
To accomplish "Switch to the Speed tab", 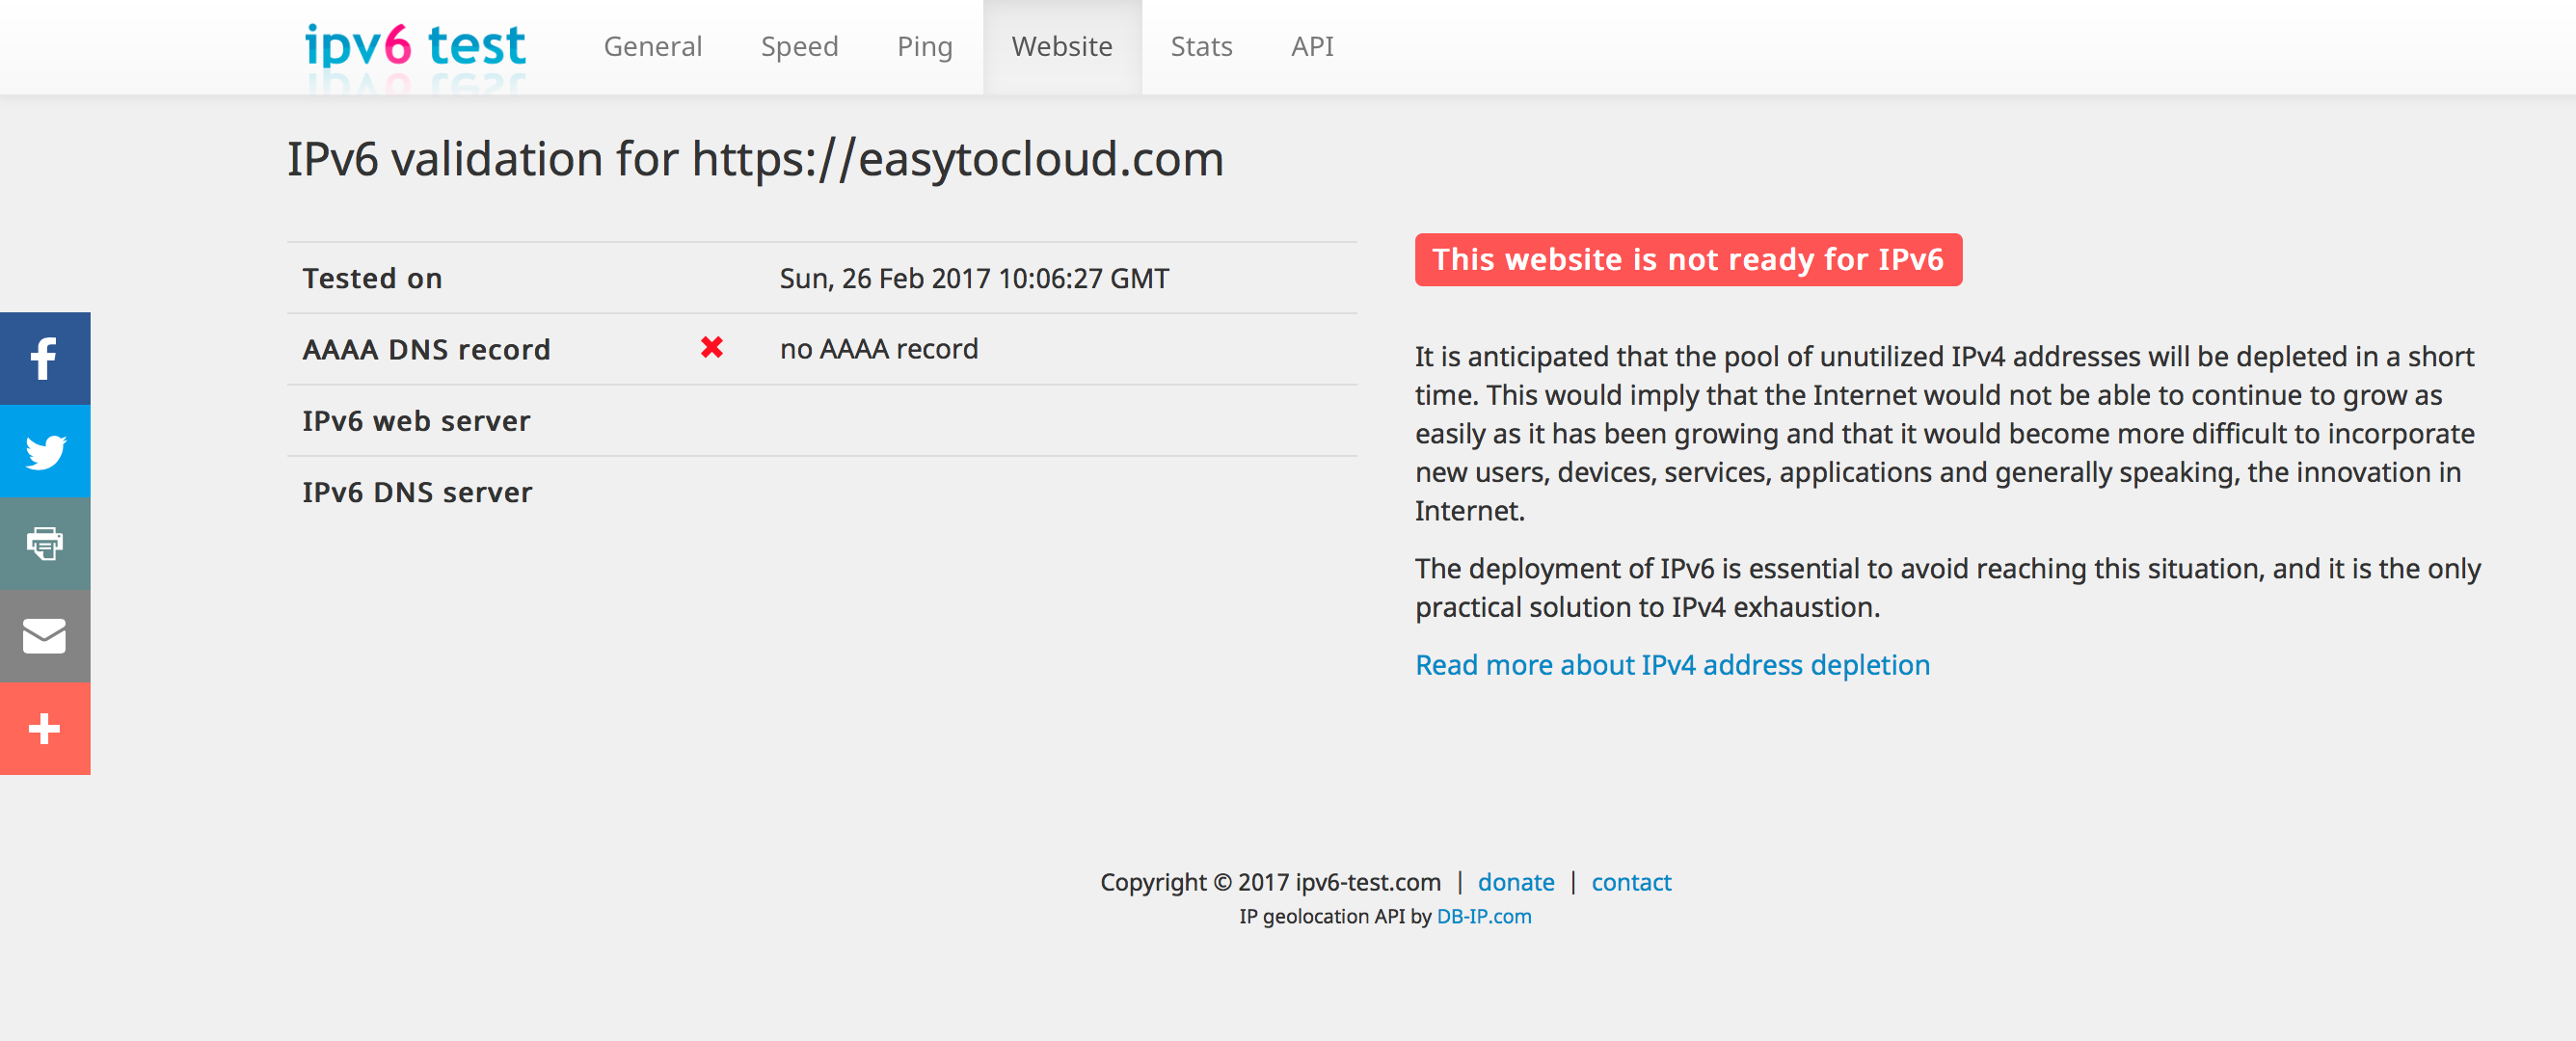I will tap(799, 47).
